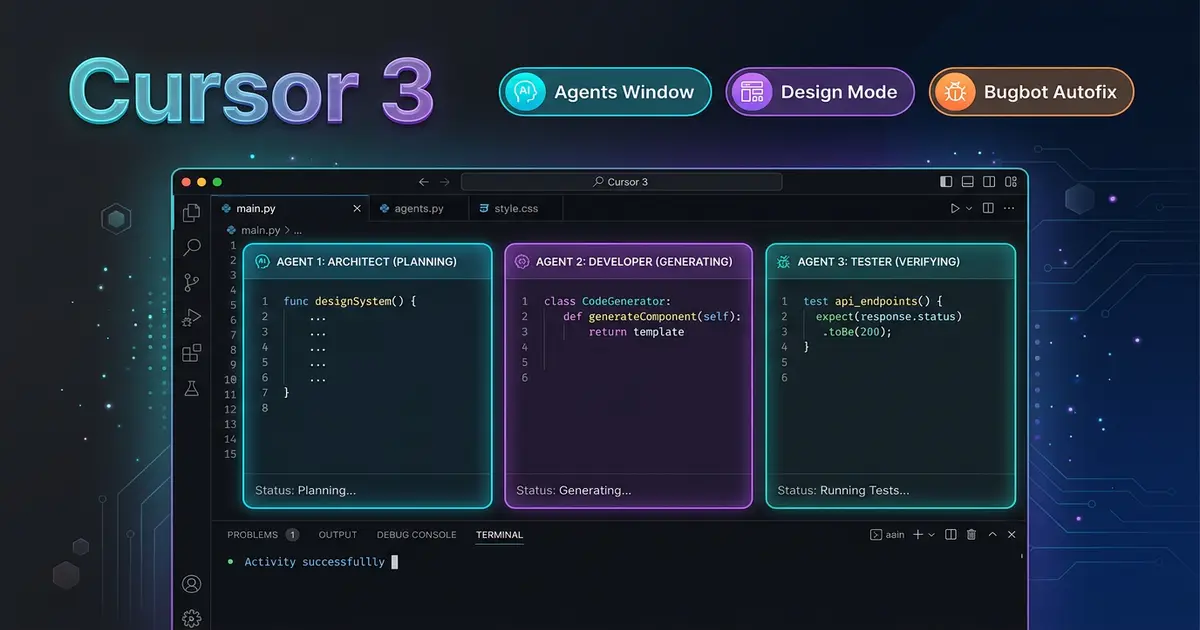The width and height of the screenshot is (1200, 630).
Task: Click 'Status: Running Tests...' text
Action: click(843, 491)
